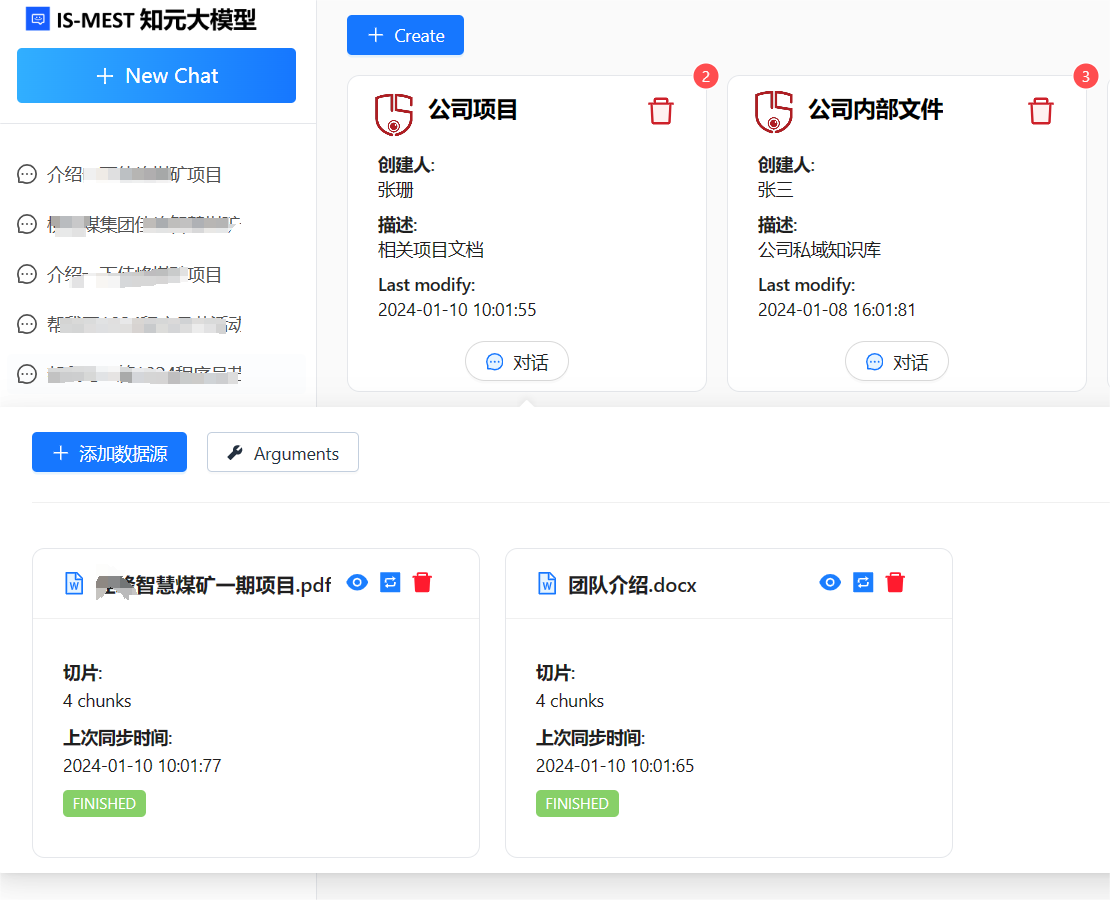This screenshot has width=1110, height=900.
Task: Re-sync the 智慧煤矿一期项目.pdf document
Action: pyautogui.click(x=390, y=583)
